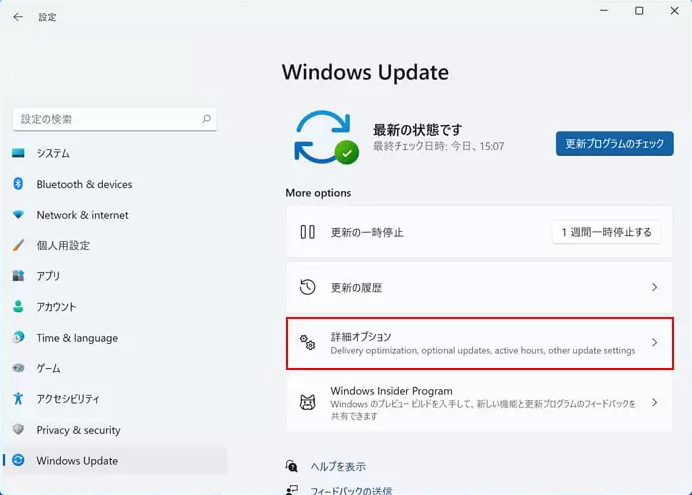
Task: Click 更新の一時停止 label
Action: pos(367,232)
